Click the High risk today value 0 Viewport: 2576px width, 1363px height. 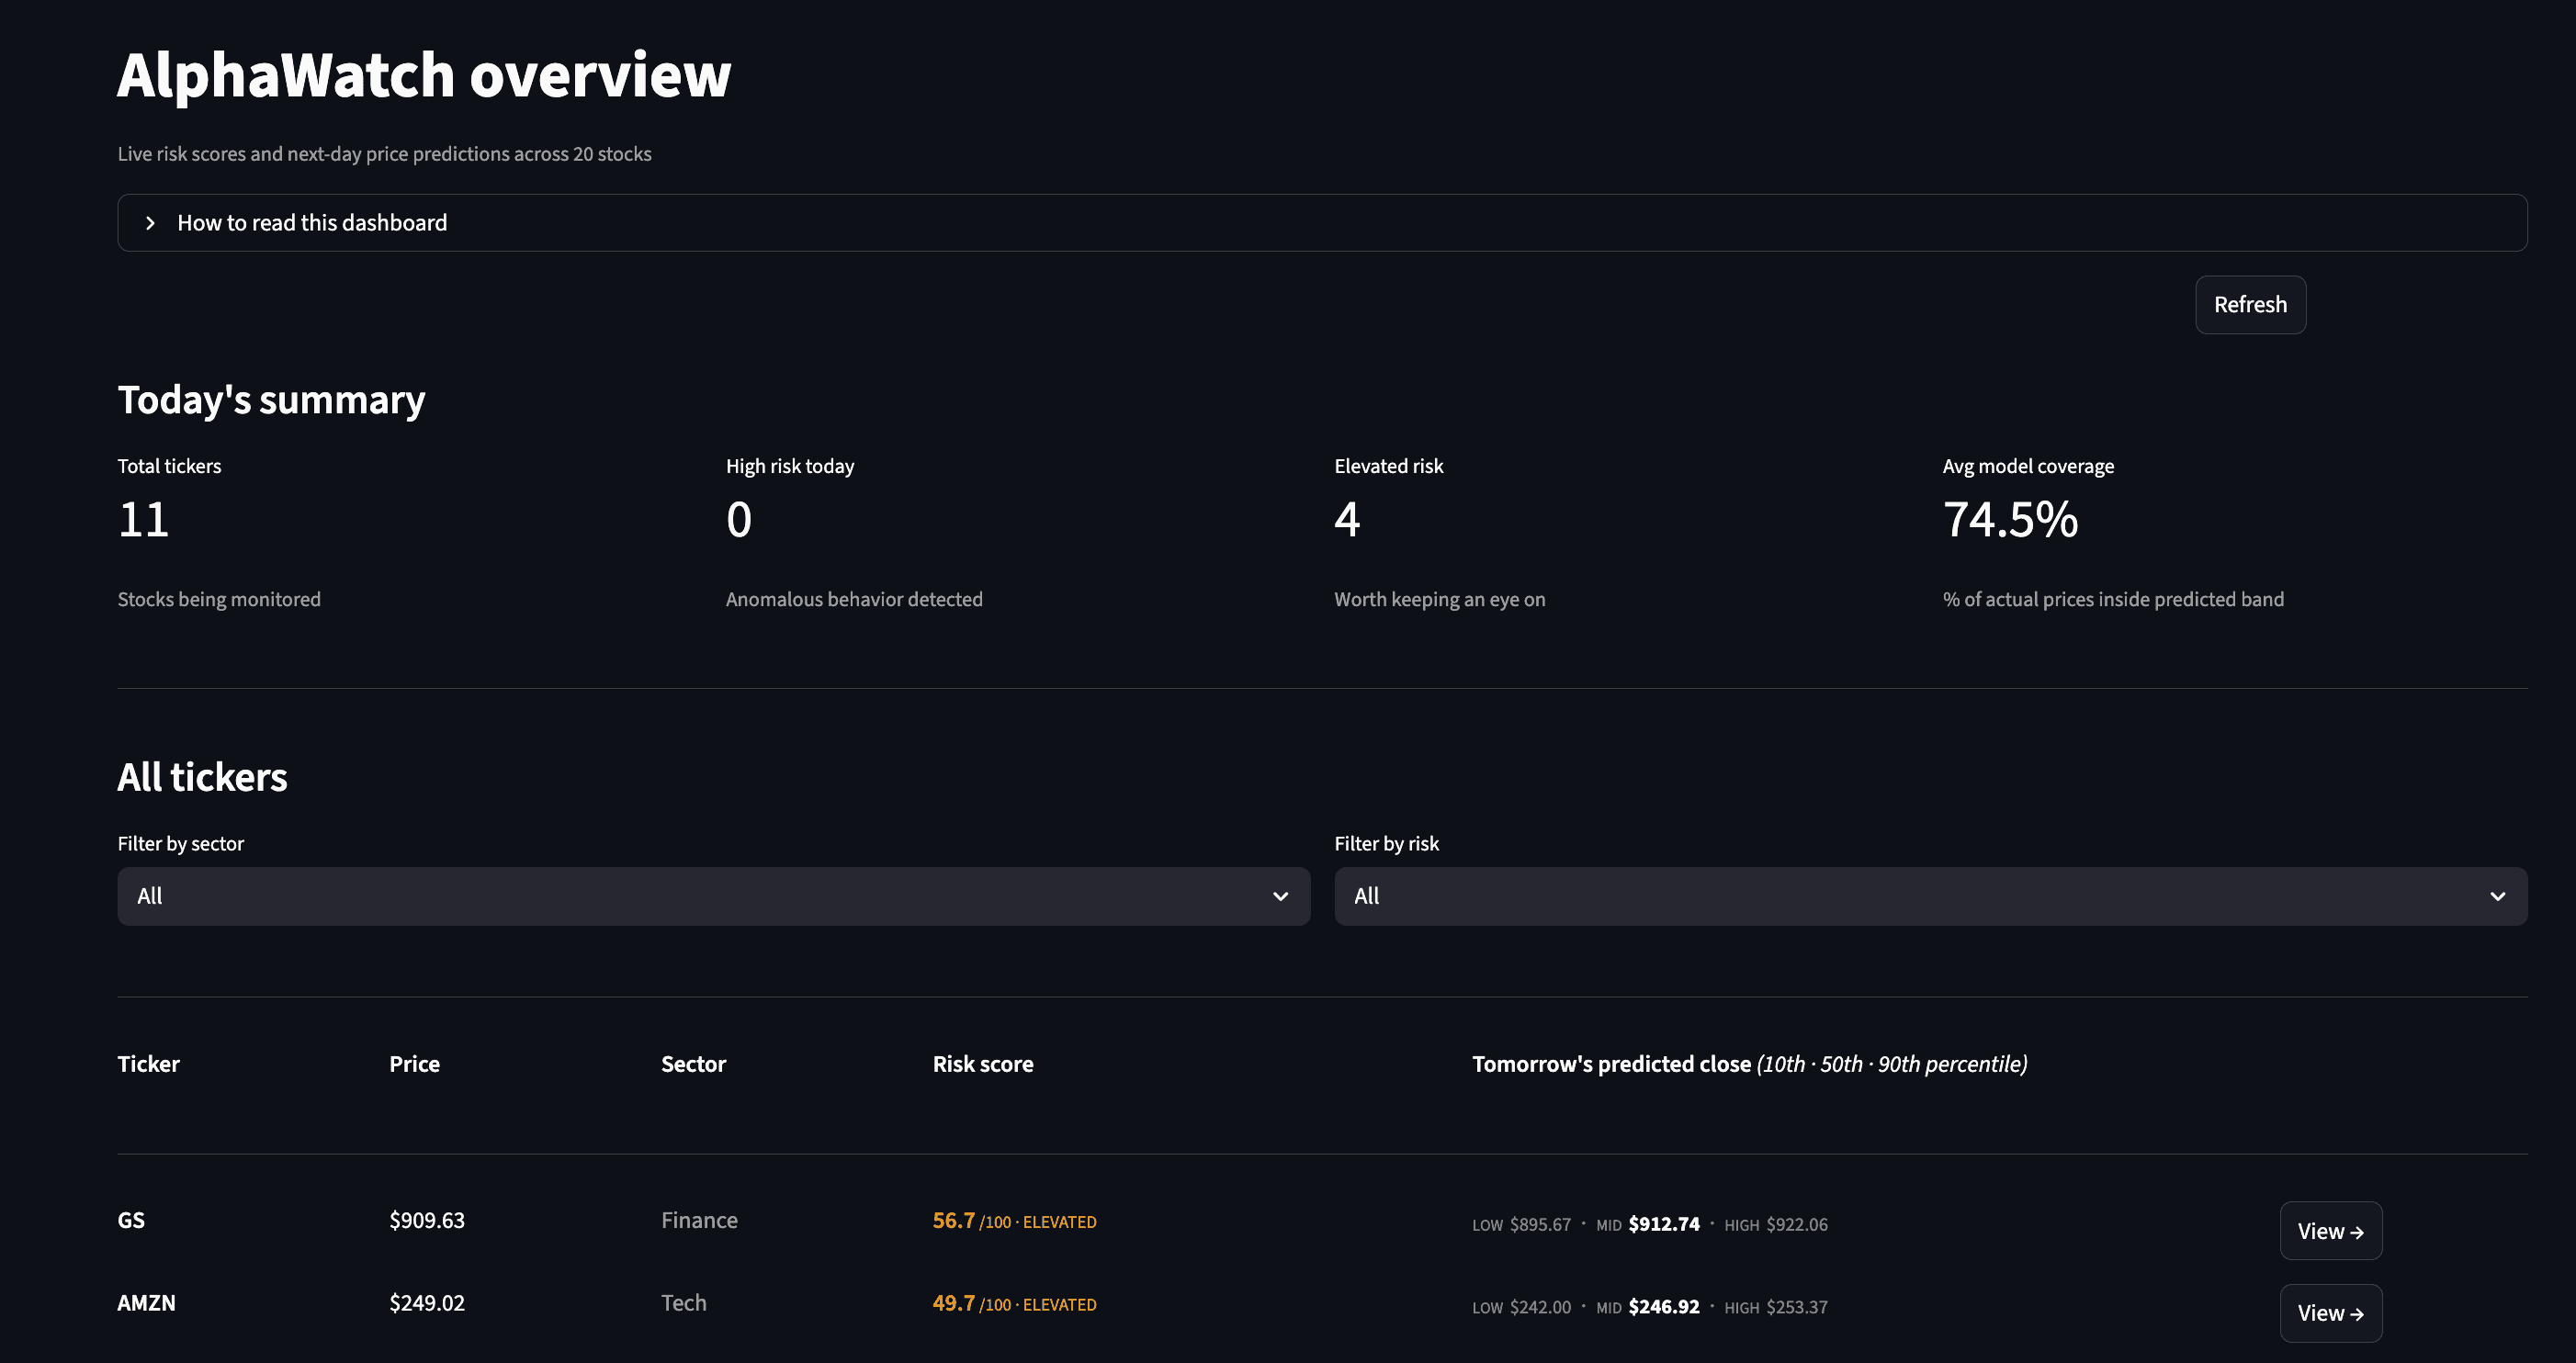point(739,519)
